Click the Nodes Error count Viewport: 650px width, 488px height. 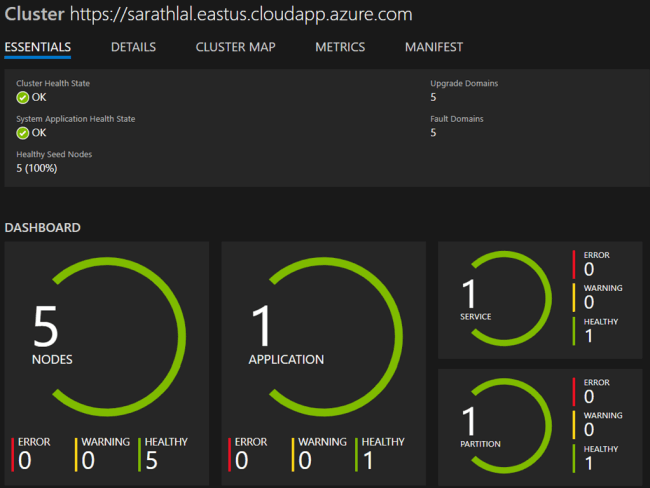tap(25, 460)
